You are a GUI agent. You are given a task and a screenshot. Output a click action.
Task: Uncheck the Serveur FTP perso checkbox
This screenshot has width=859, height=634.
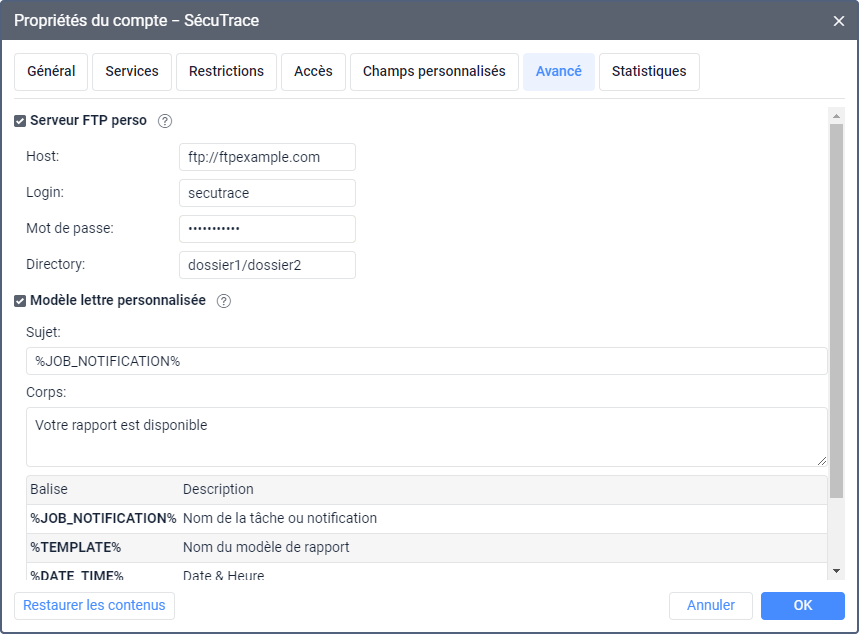pos(20,121)
